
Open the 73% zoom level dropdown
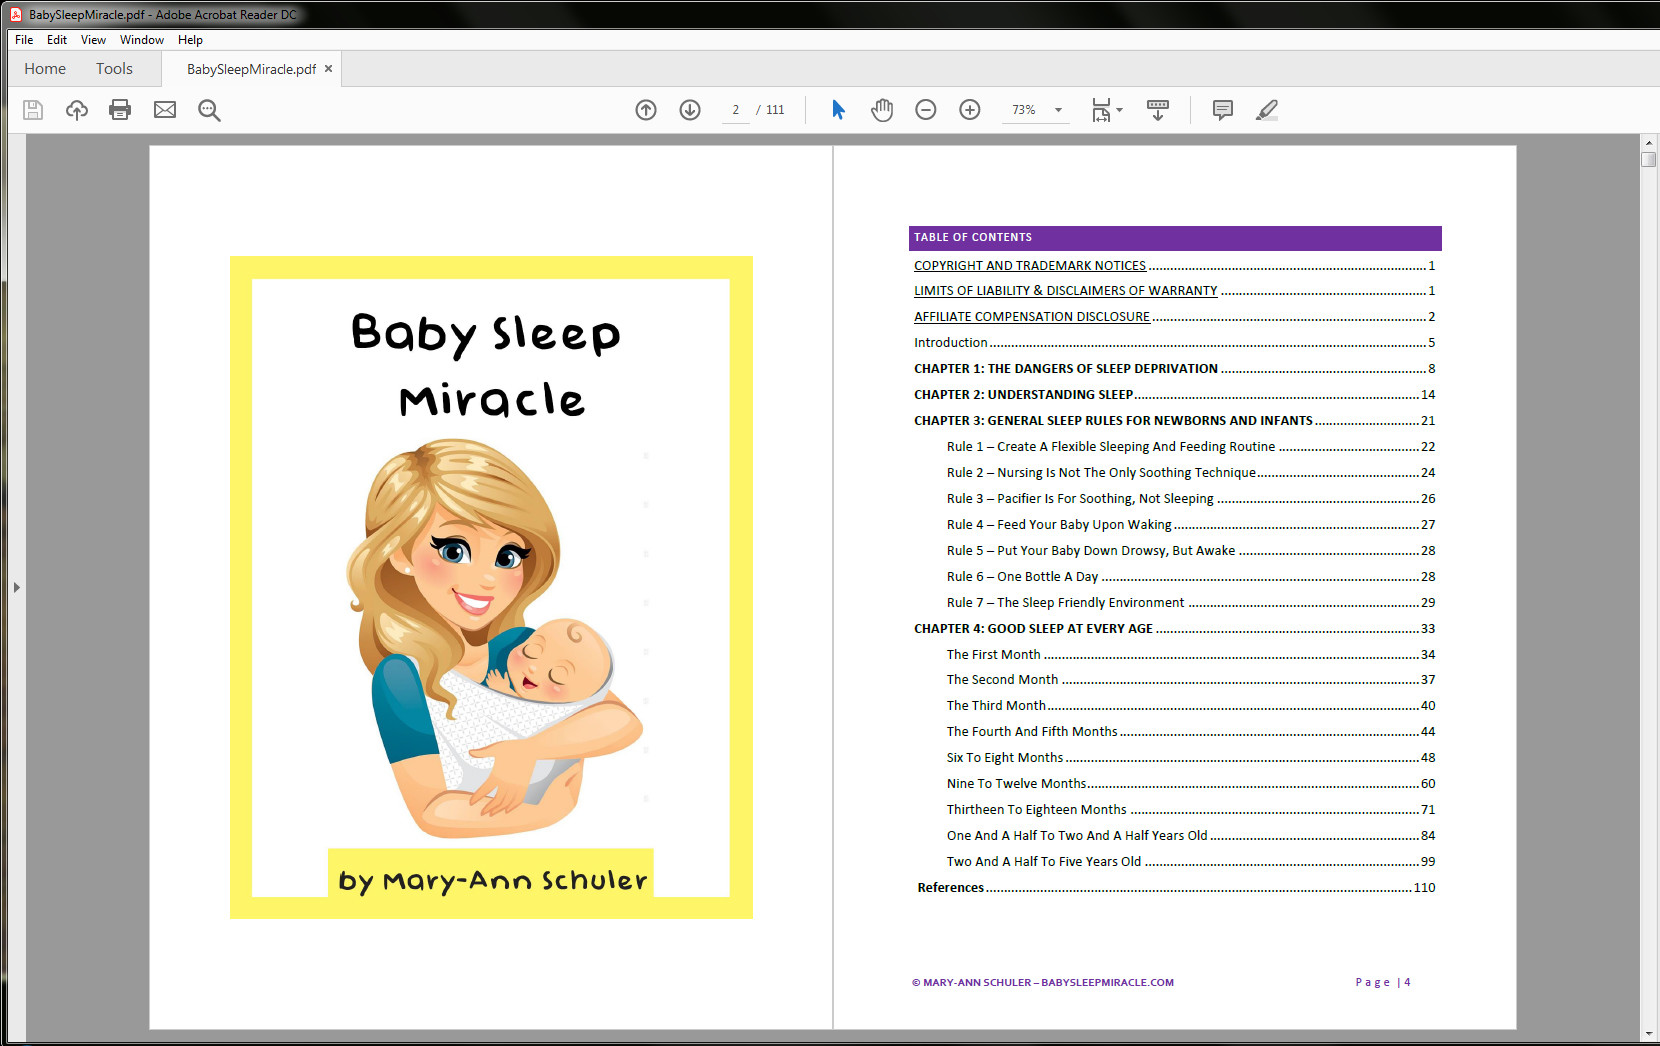pos(1058,110)
